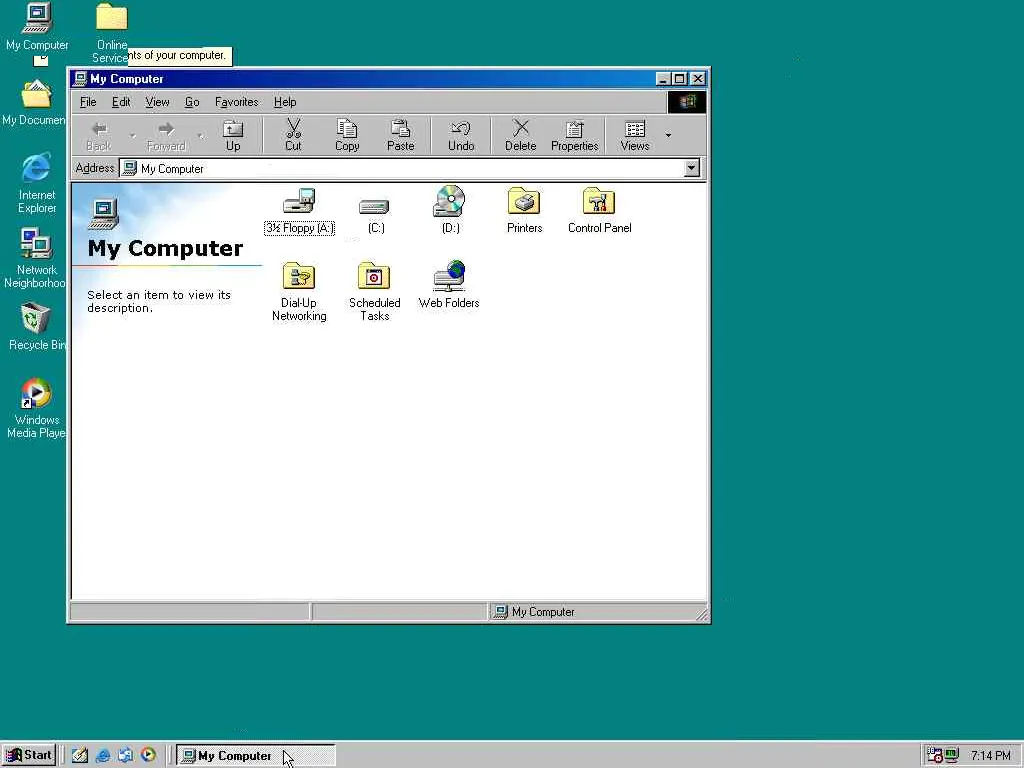This screenshot has width=1024, height=768.
Task: Open the Go menu
Action: [x=192, y=102]
